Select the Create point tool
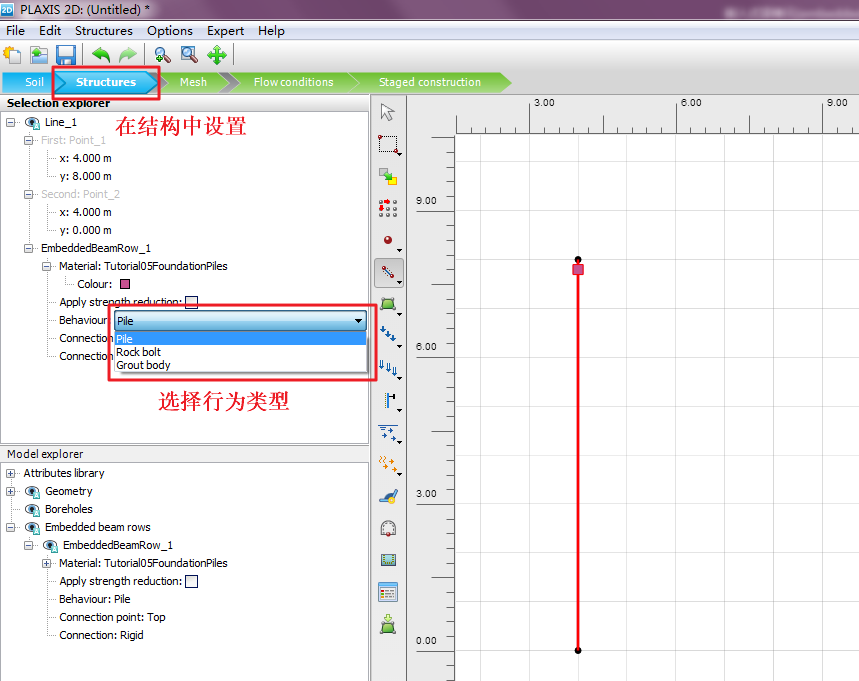This screenshot has height=681, width=859. [x=389, y=241]
